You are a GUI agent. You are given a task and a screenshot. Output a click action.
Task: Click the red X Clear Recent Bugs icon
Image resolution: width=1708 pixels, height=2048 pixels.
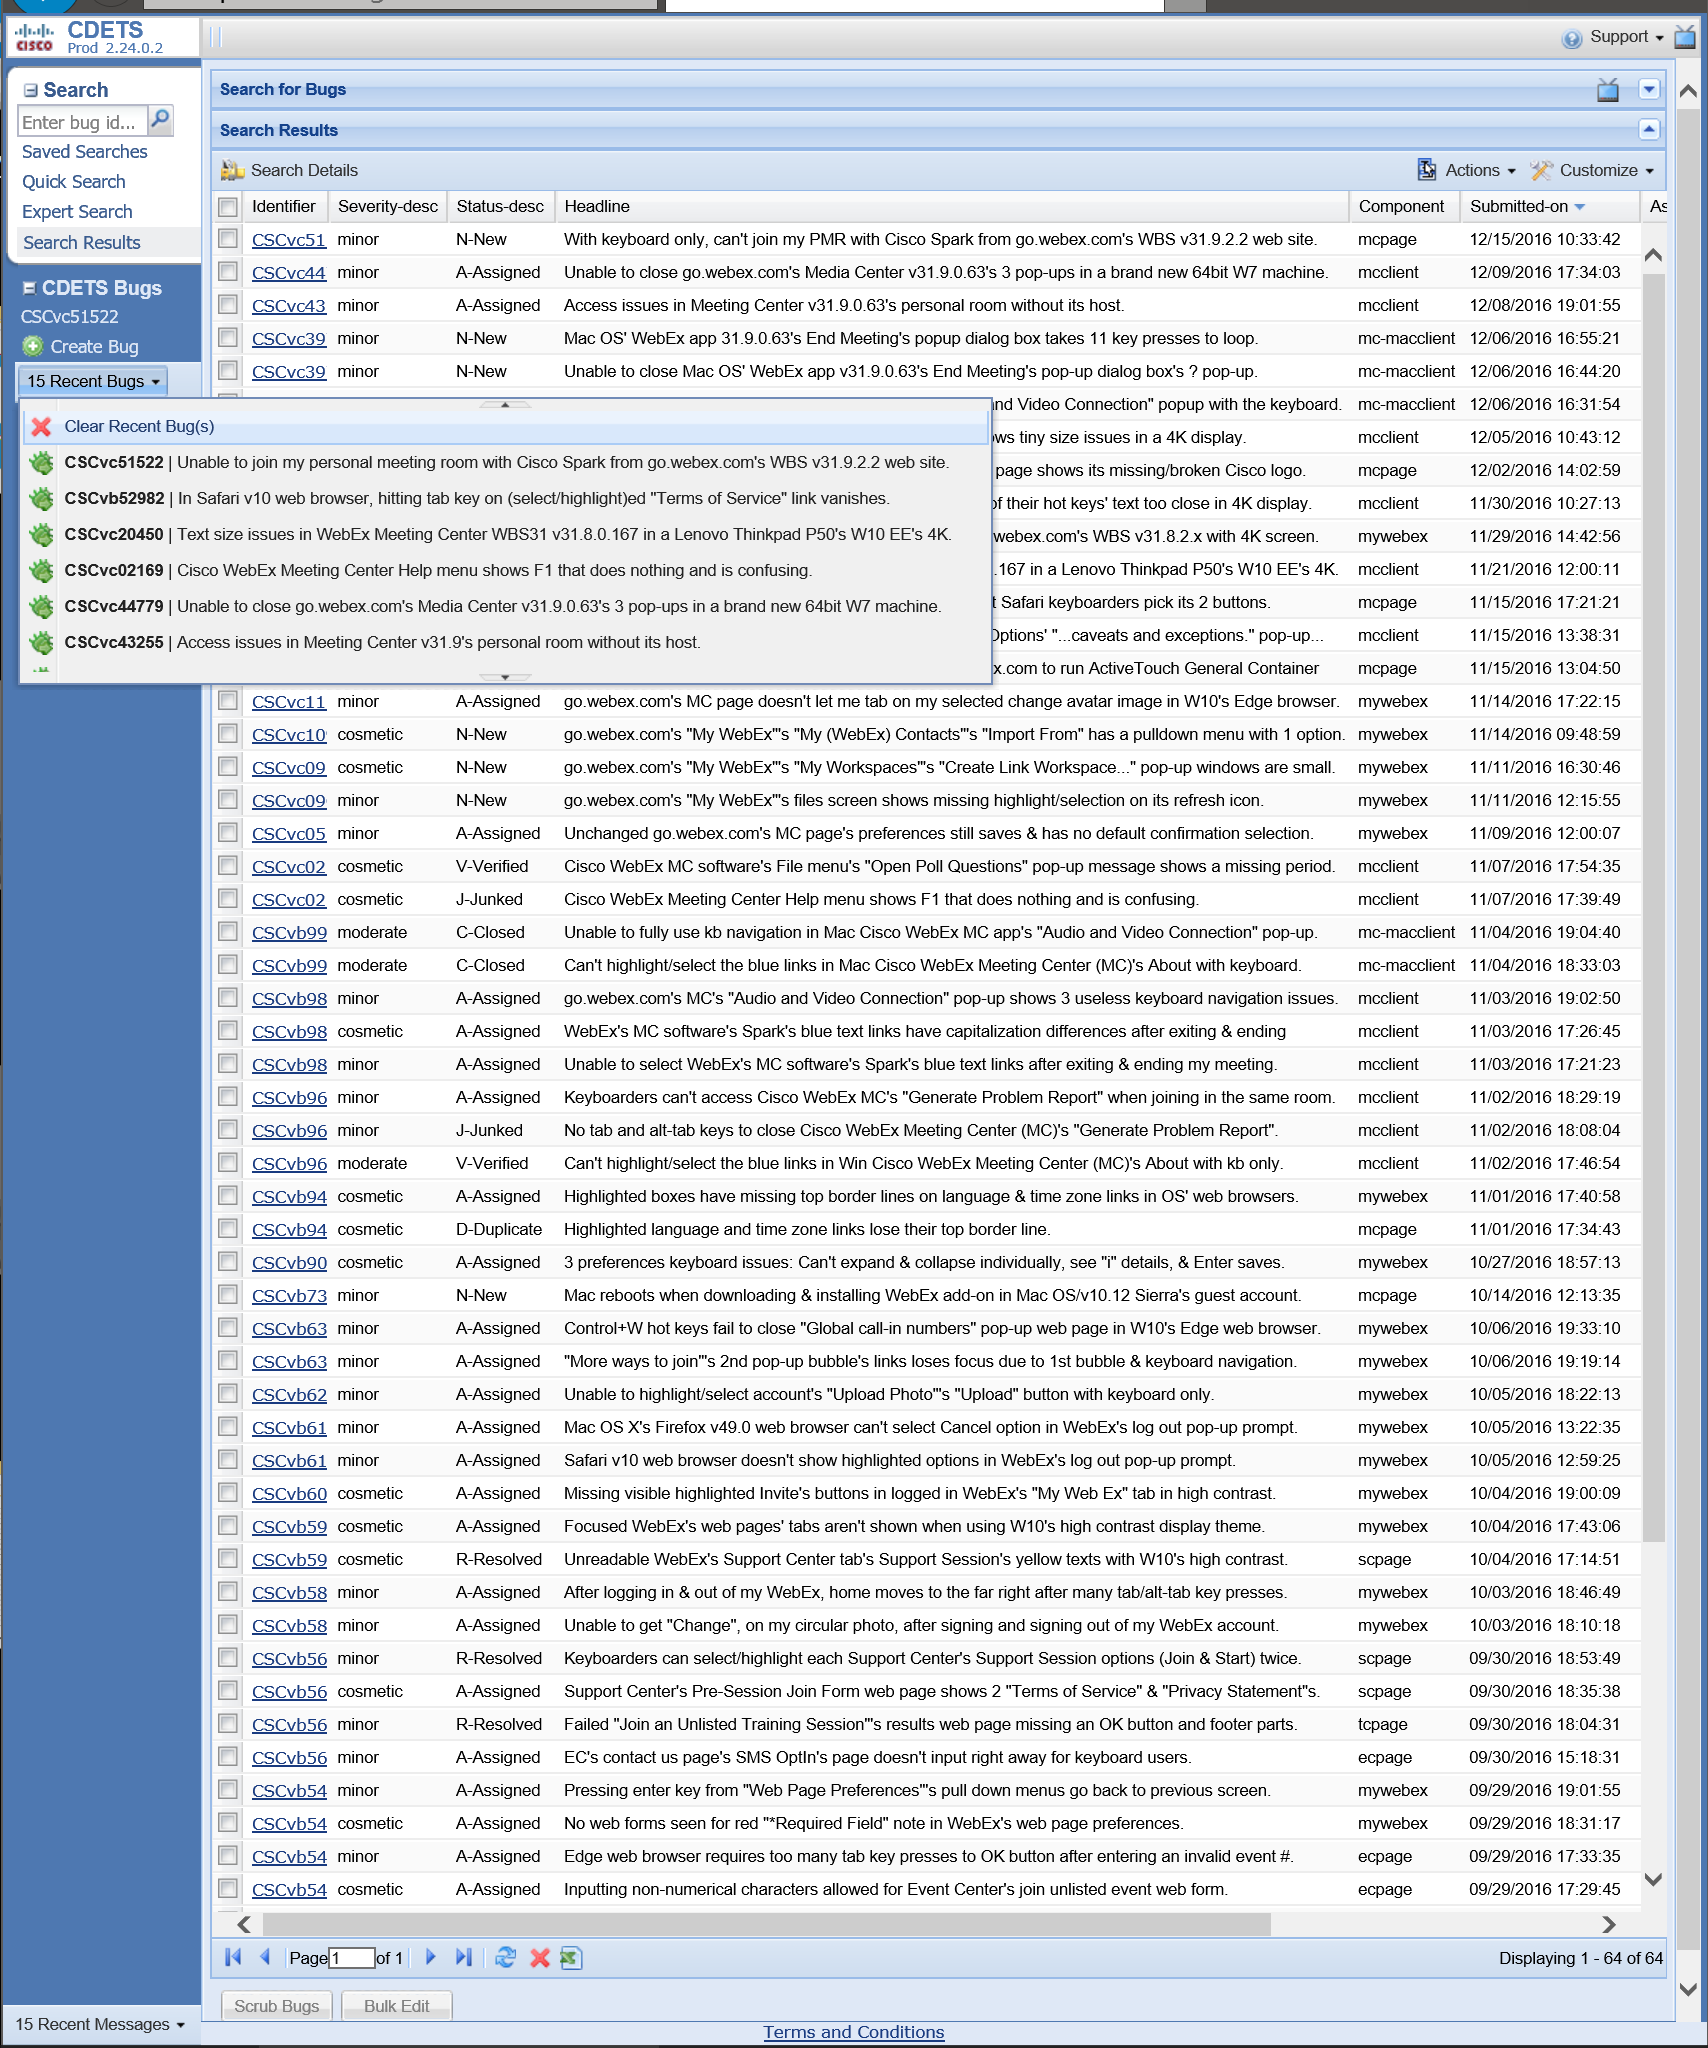click(x=41, y=427)
